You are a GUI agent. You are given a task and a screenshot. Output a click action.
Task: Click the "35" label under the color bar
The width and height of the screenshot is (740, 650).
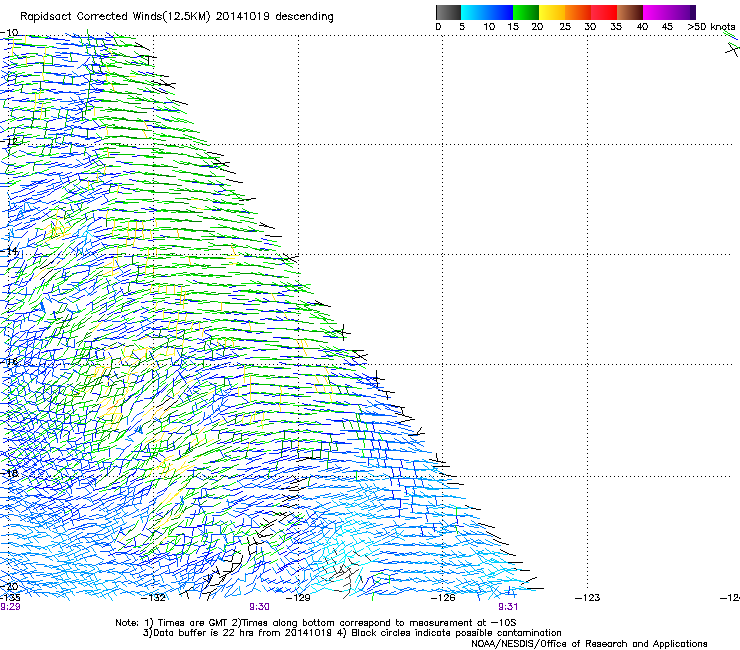pyautogui.click(x=616, y=27)
